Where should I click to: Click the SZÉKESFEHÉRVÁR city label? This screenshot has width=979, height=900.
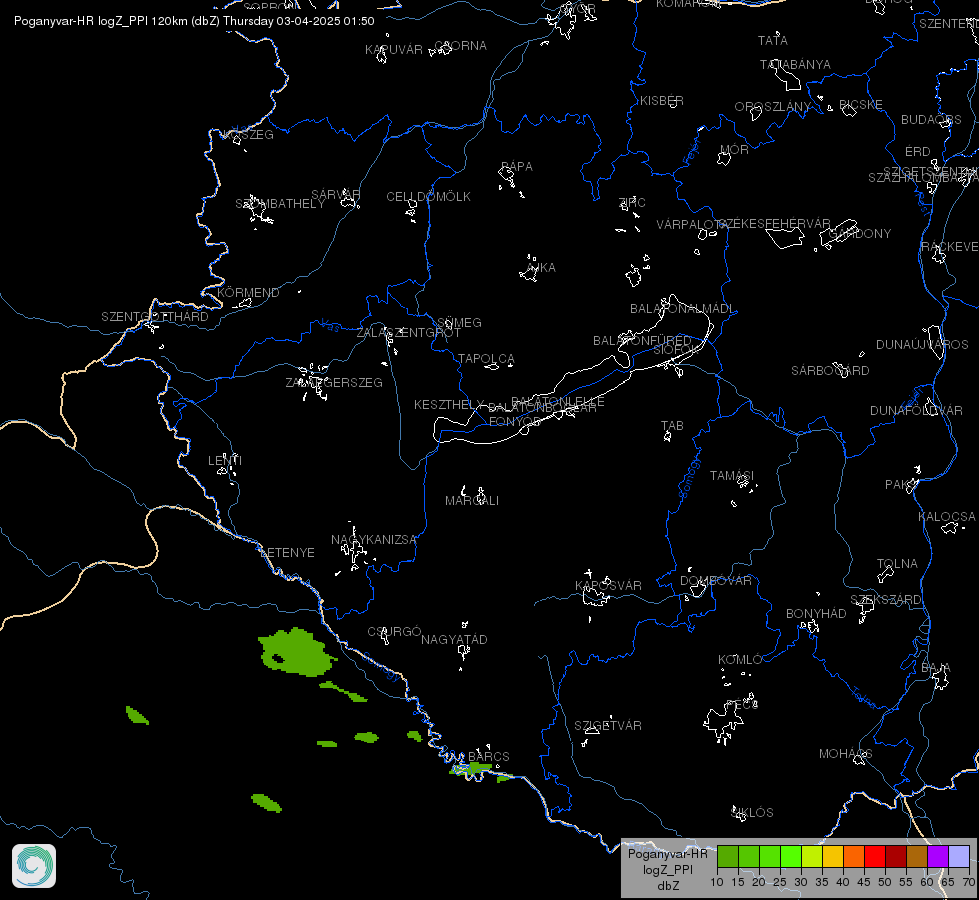click(774, 224)
